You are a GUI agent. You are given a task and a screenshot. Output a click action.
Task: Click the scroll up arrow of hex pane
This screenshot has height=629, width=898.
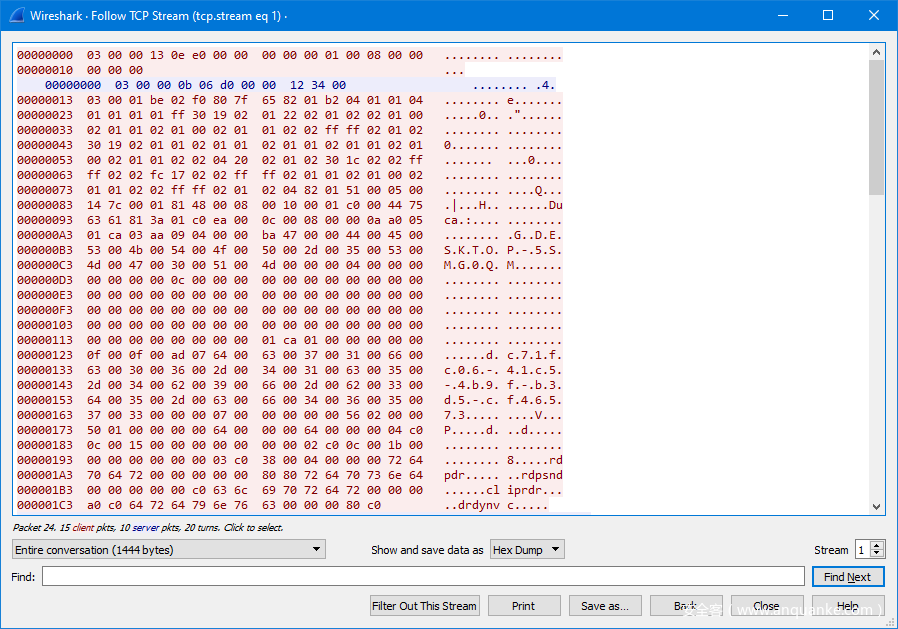[876, 52]
